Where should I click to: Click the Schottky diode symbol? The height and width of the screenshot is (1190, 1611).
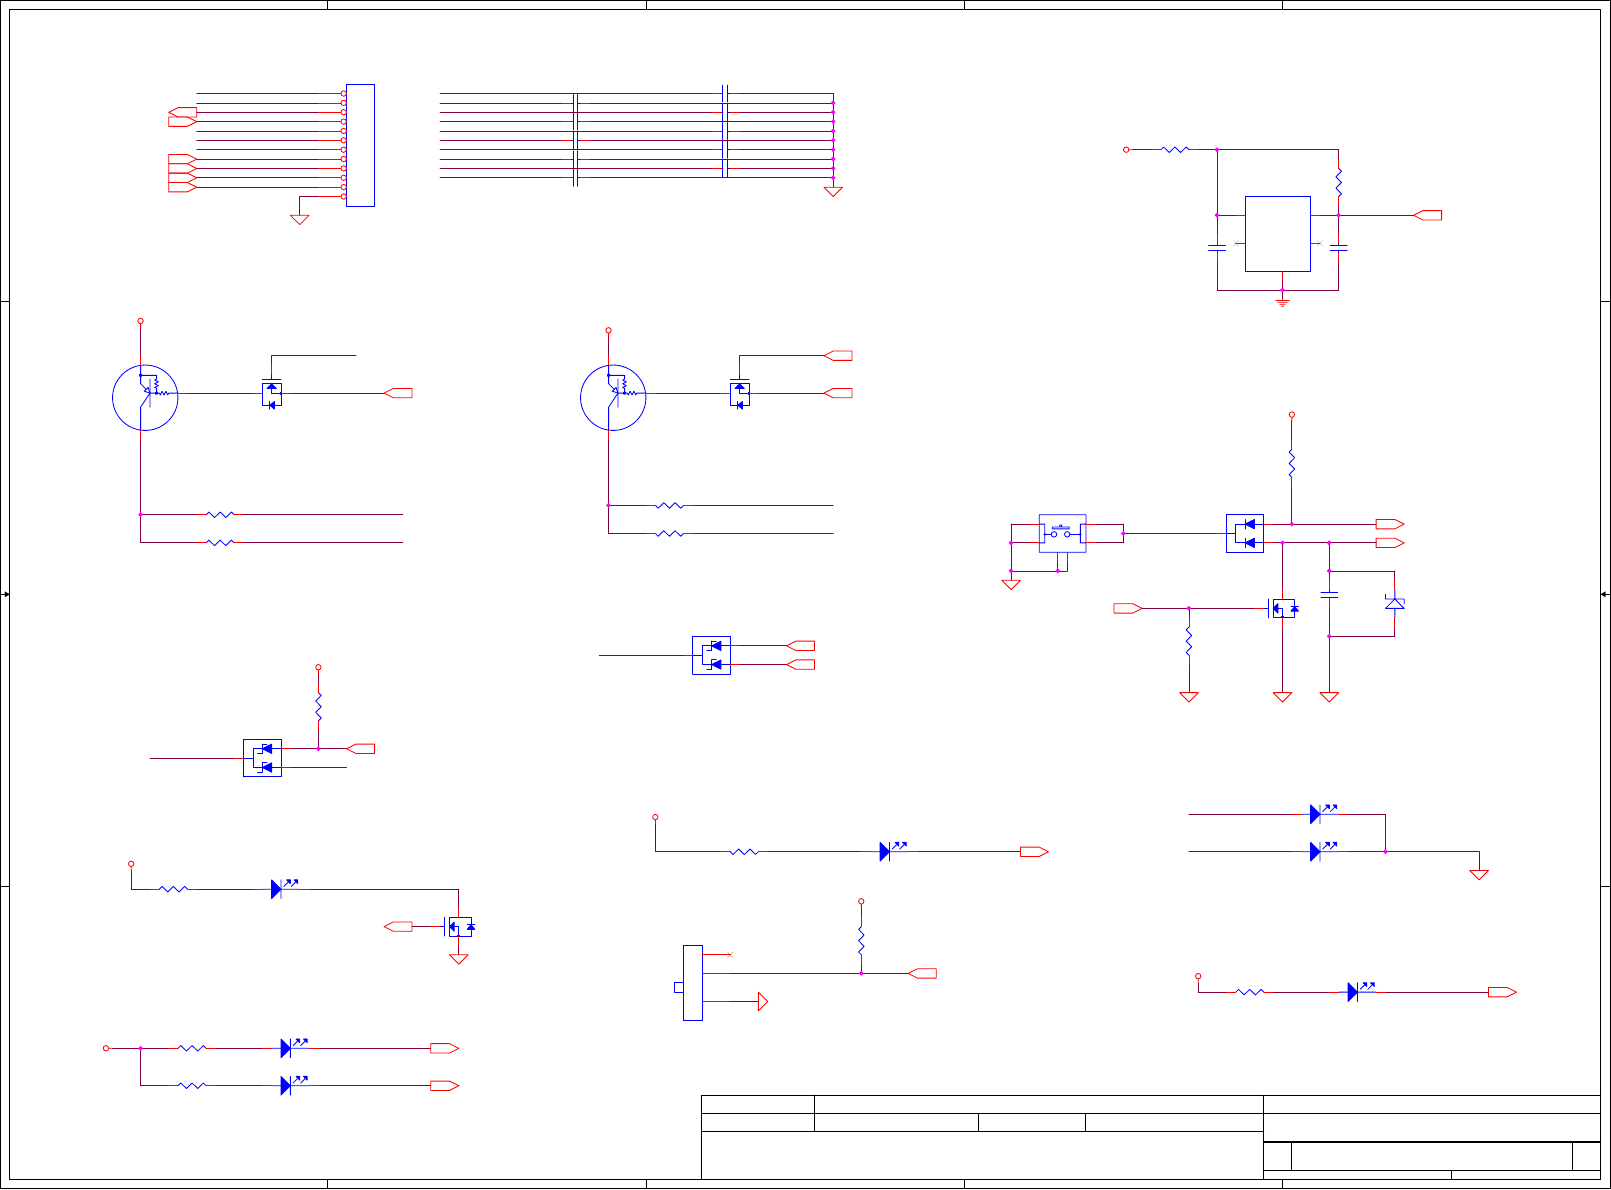pos(1394,603)
